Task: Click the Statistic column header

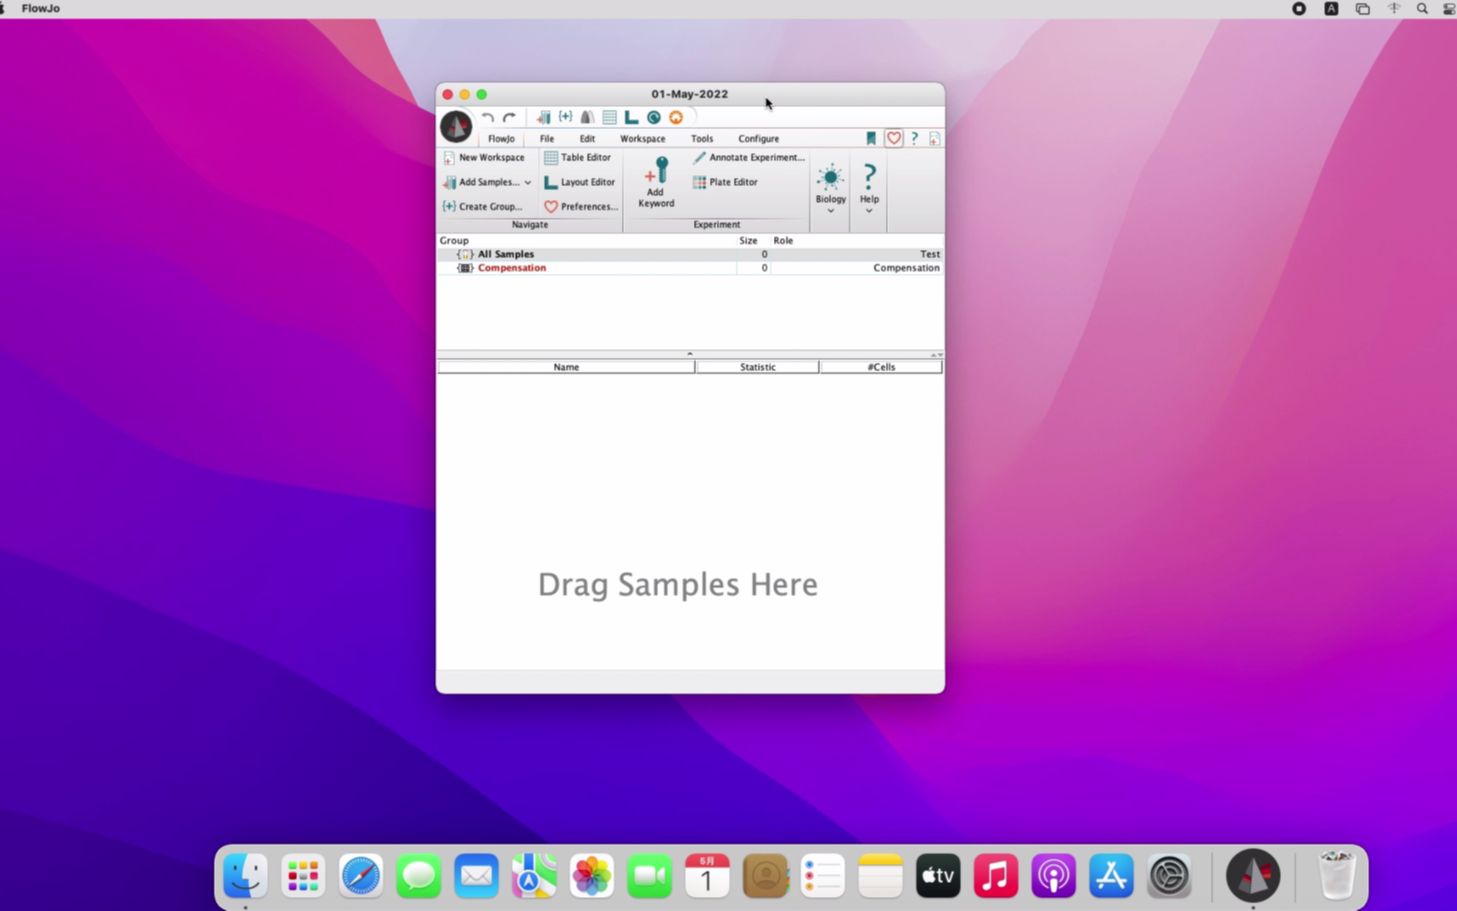Action: click(757, 367)
